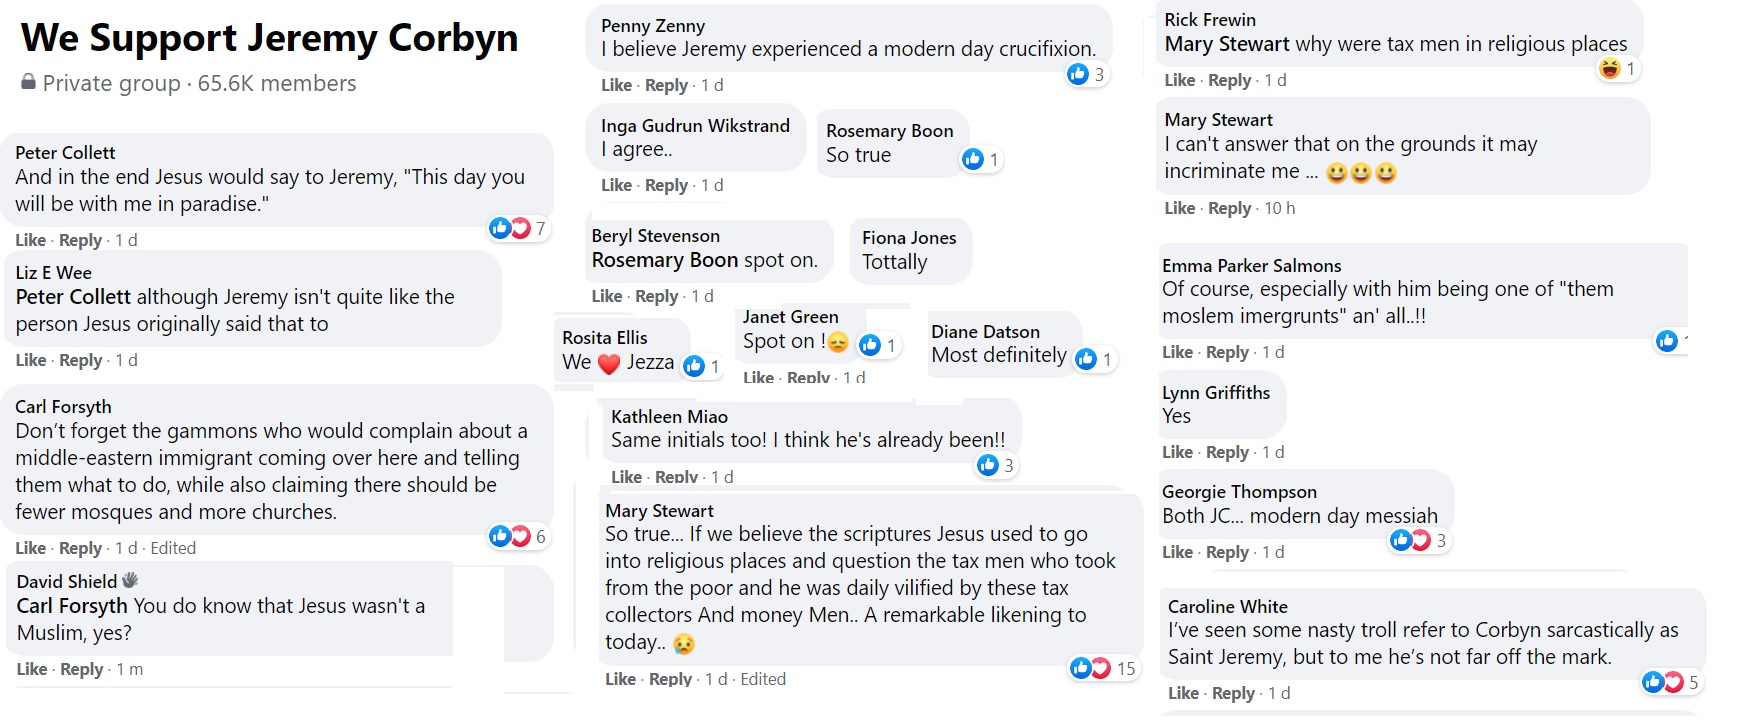Open reactions on Carl Forsyth's comment
The height and width of the screenshot is (724, 1744).
[x=510, y=536]
